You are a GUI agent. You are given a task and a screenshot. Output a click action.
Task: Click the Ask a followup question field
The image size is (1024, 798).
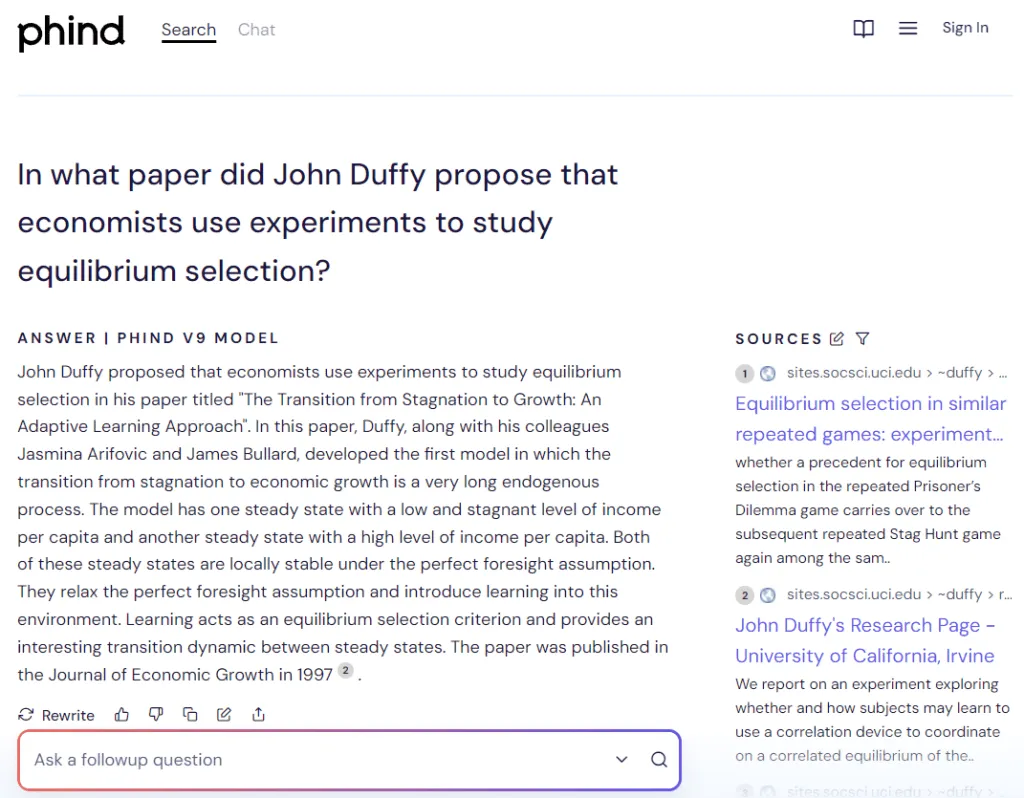349,759
